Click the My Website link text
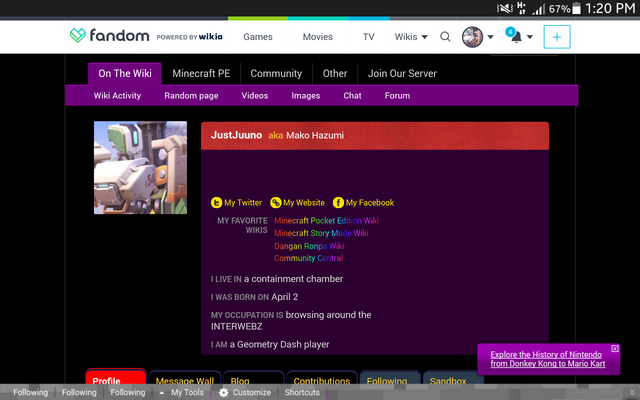The height and width of the screenshot is (400, 640). tap(304, 202)
